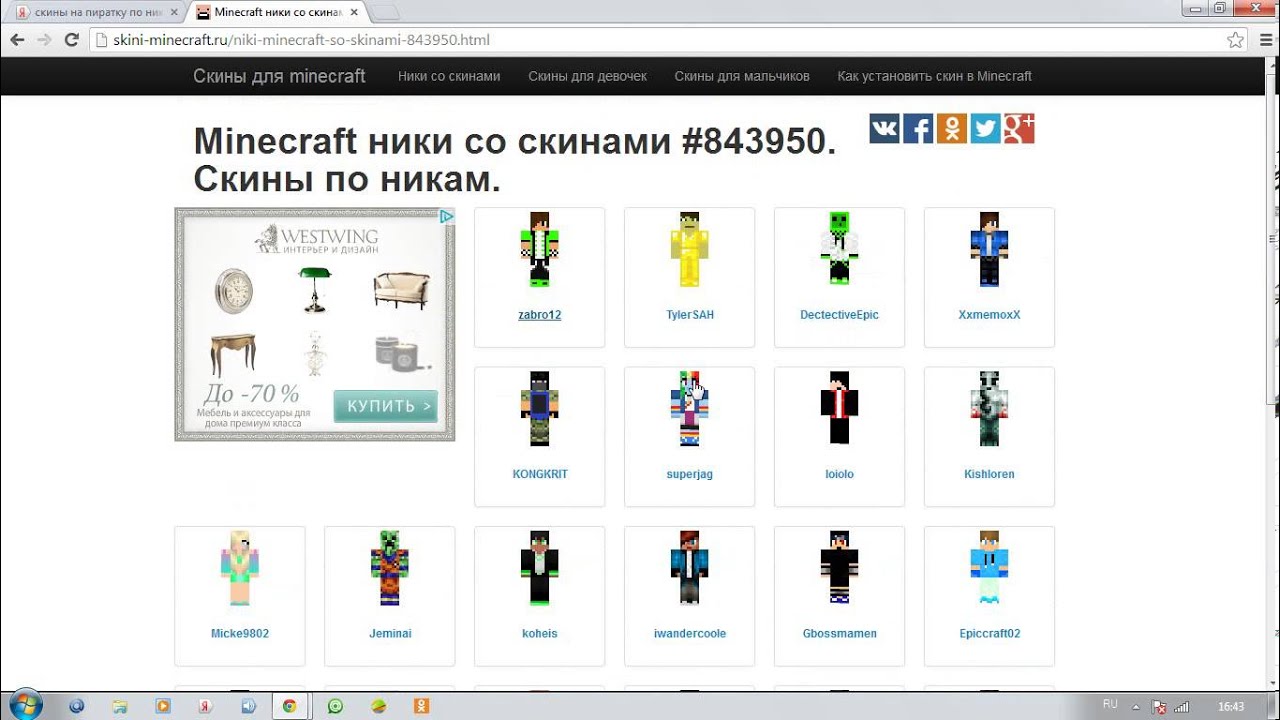This screenshot has height=720, width=1280.
Task: Bookmark this page with the star
Action: (1236, 40)
